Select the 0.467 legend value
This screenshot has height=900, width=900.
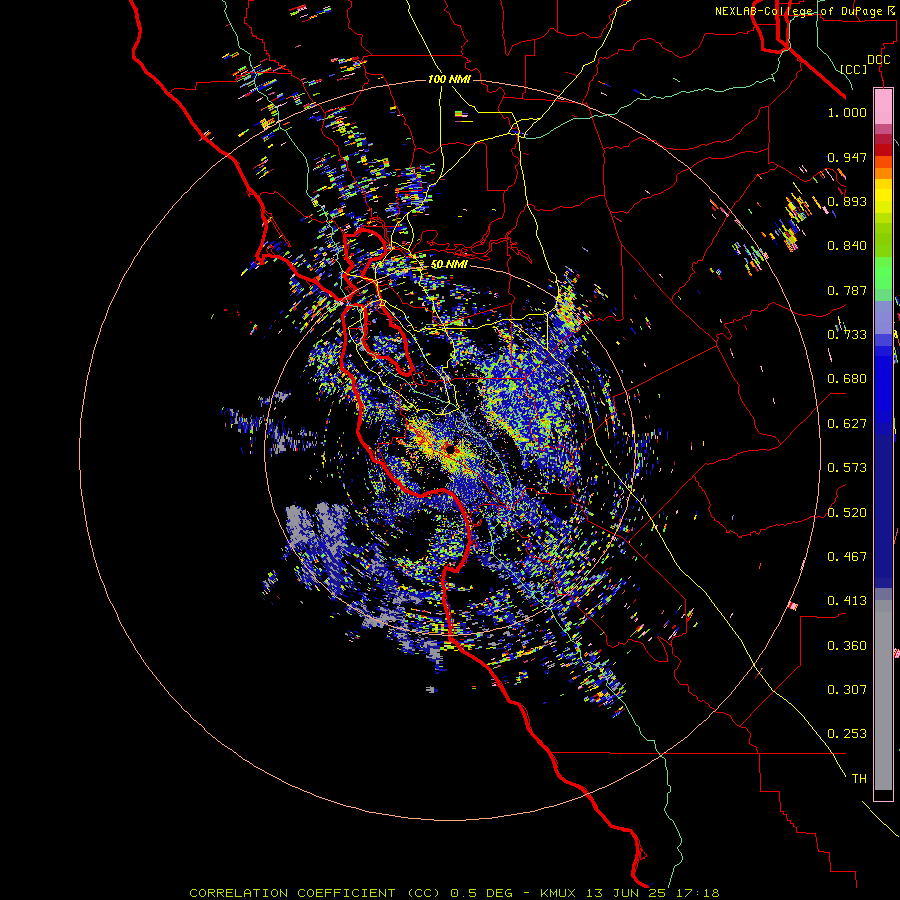tap(847, 557)
